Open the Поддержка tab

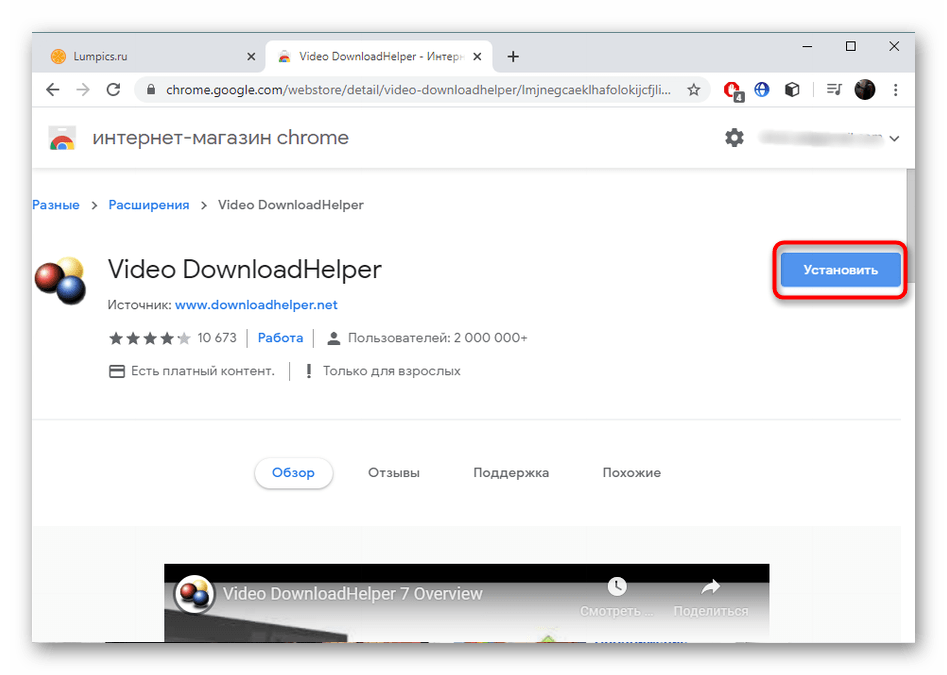(x=511, y=473)
